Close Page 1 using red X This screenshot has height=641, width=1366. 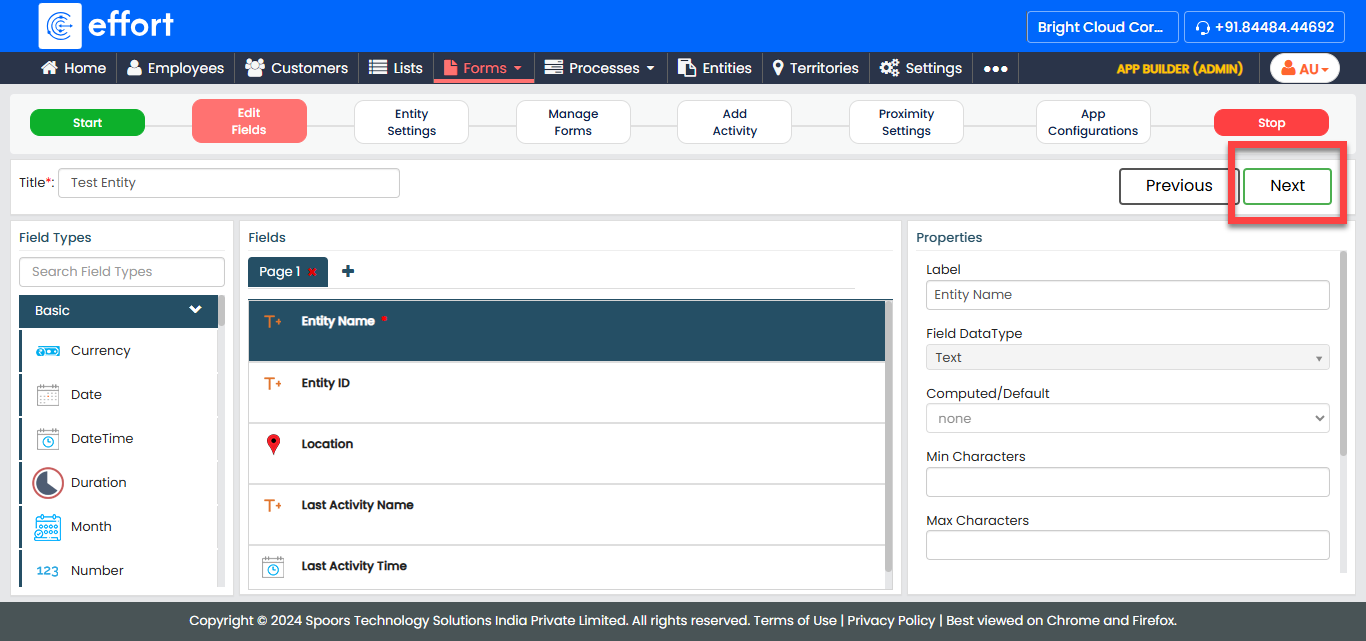[313, 272]
